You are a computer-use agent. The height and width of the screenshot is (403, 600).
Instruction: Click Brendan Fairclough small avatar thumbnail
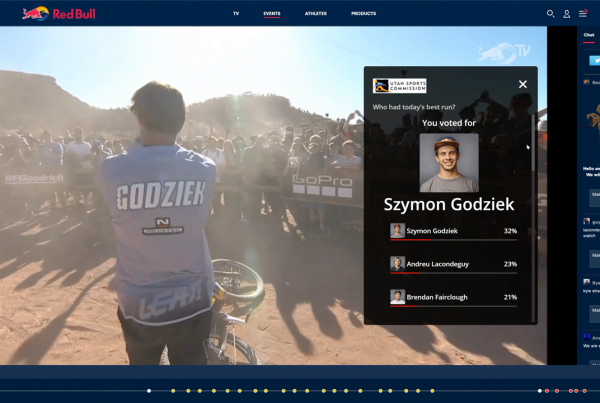tap(397, 297)
